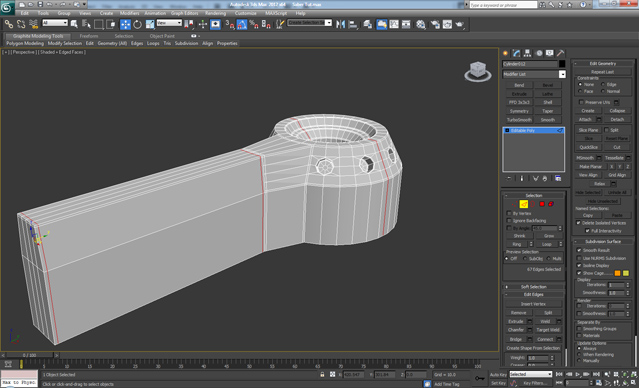Click the Mirror tool icon
The height and width of the screenshot is (388, 639).
340,24
